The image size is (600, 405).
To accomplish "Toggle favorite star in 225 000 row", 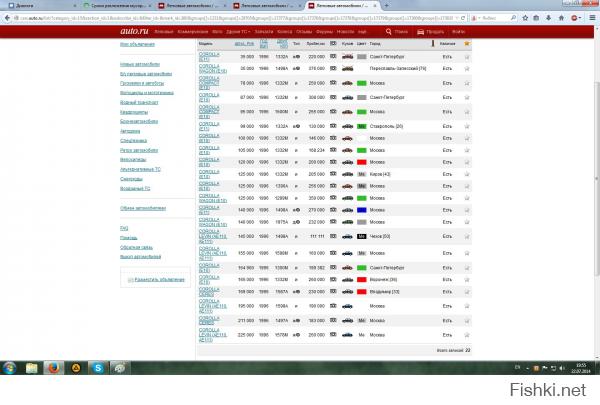I will pos(467,335).
